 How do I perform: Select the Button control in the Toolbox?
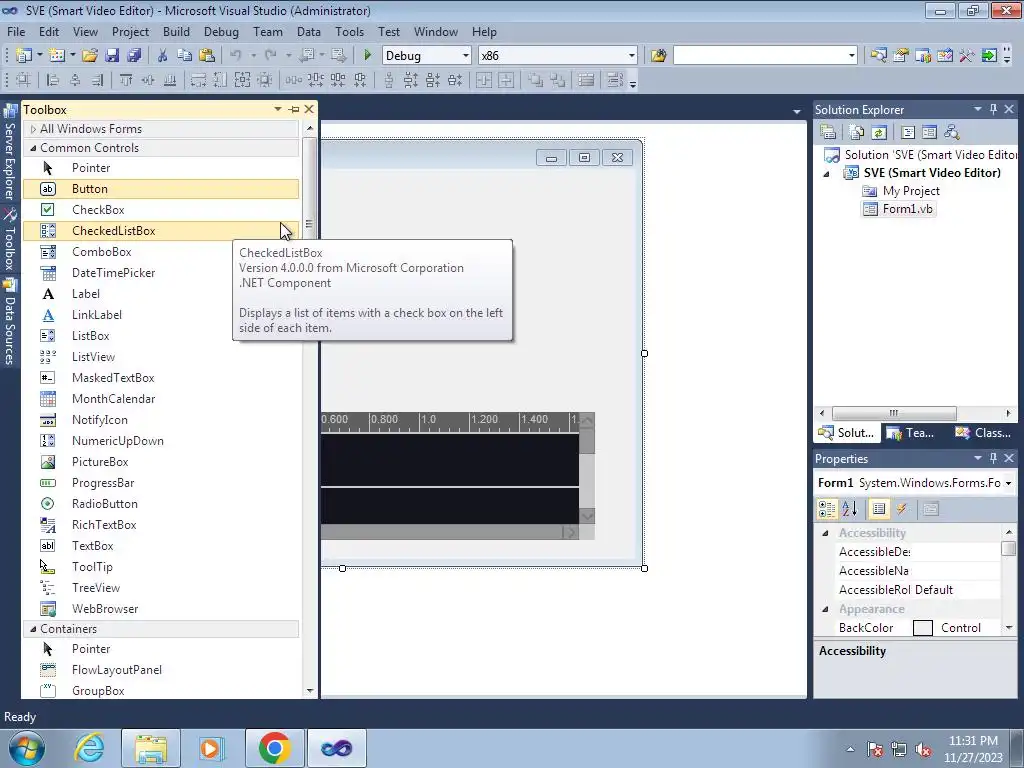pos(161,189)
